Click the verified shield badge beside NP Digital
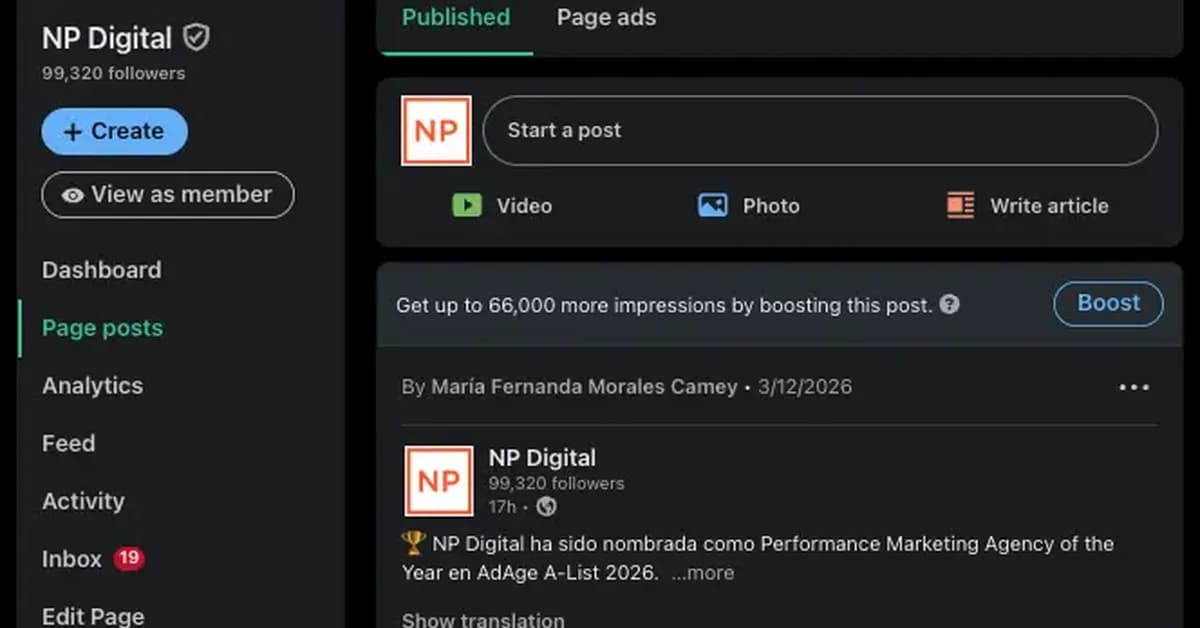 point(194,37)
